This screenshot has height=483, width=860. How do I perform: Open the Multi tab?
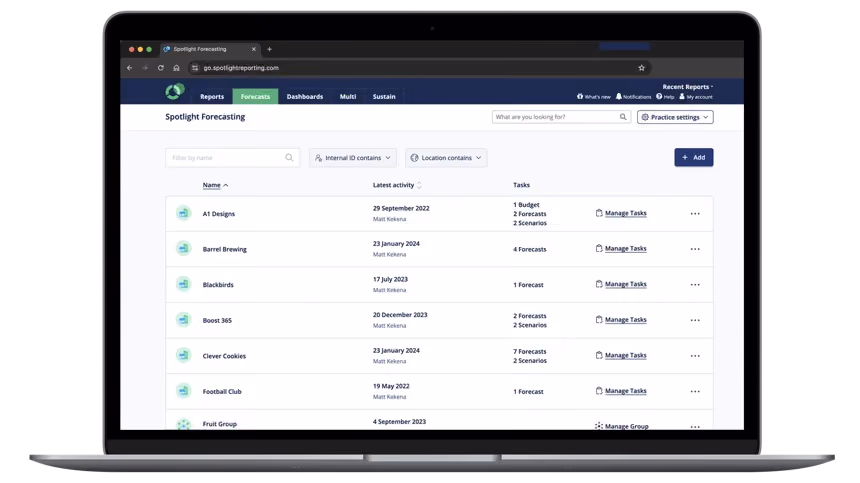coord(348,96)
